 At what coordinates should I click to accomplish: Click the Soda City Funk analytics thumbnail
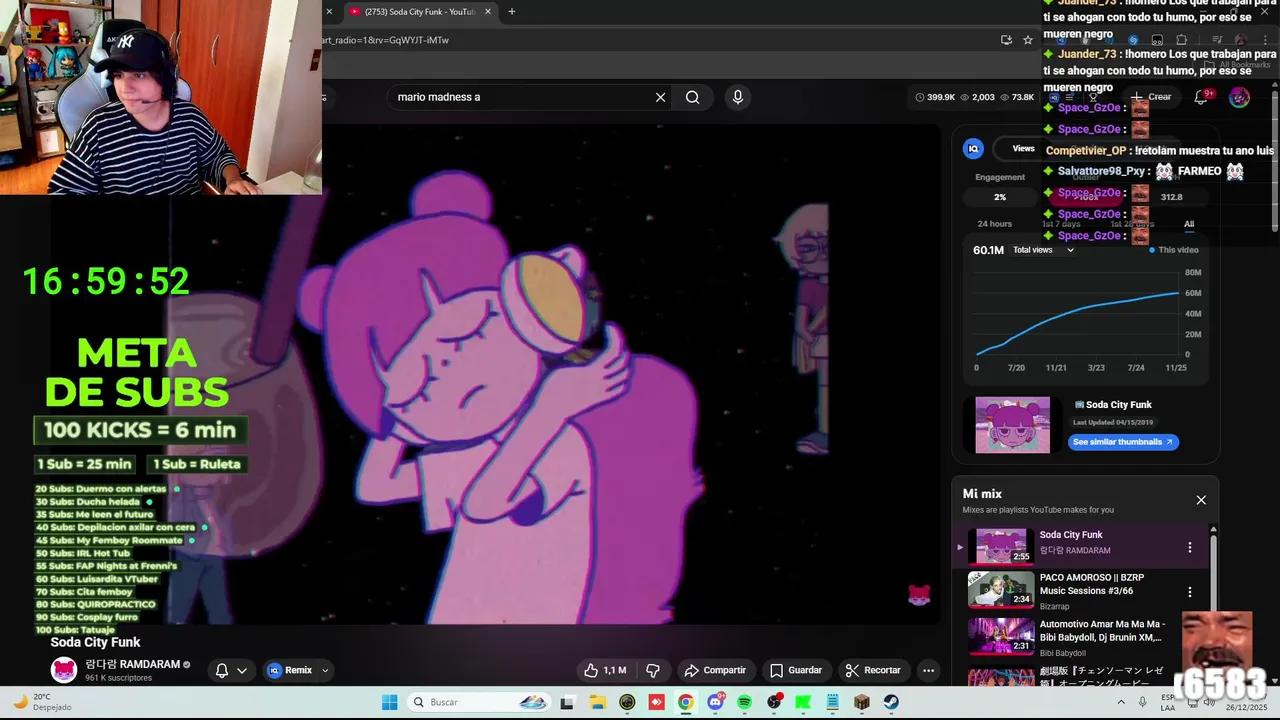click(x=1013, y=425)
